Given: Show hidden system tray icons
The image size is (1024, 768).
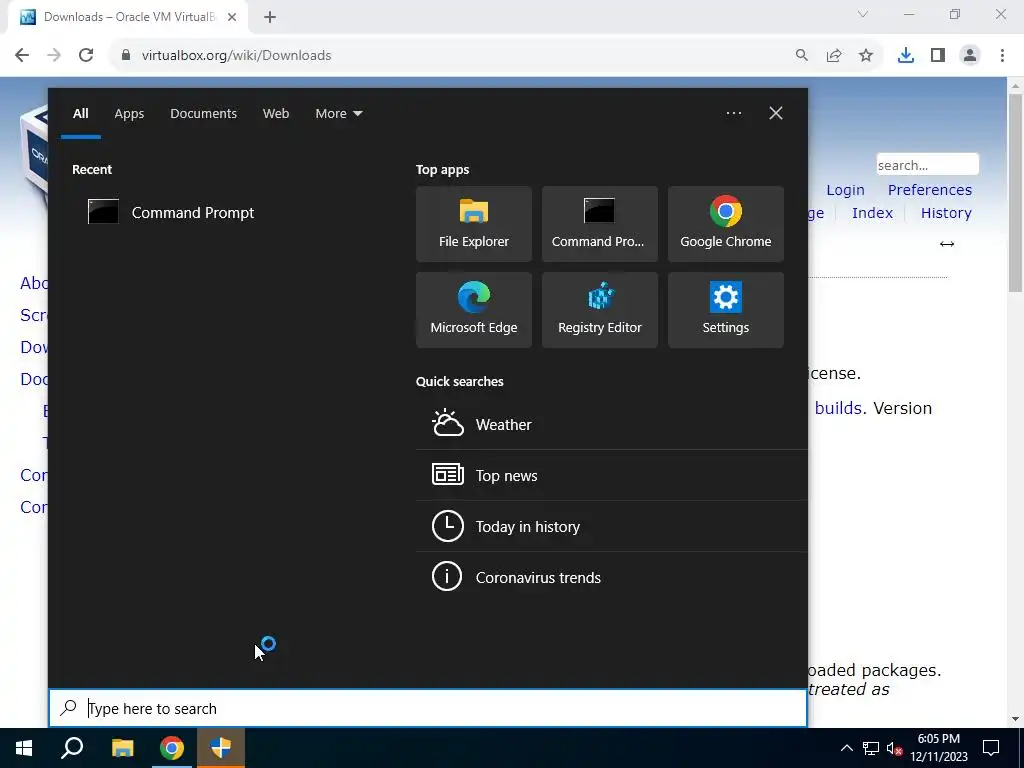Looking at the screenshot, I should [x=846, y=748].
